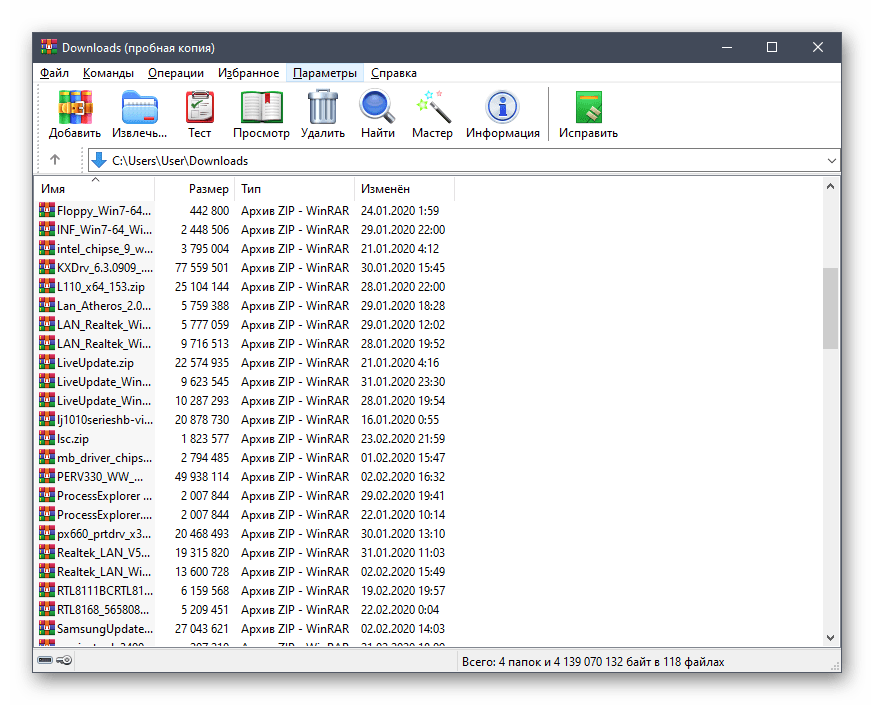Viewport: 874px width, 705px height.
Task: Click the blue download arrow in address bar
Action: 99,160
